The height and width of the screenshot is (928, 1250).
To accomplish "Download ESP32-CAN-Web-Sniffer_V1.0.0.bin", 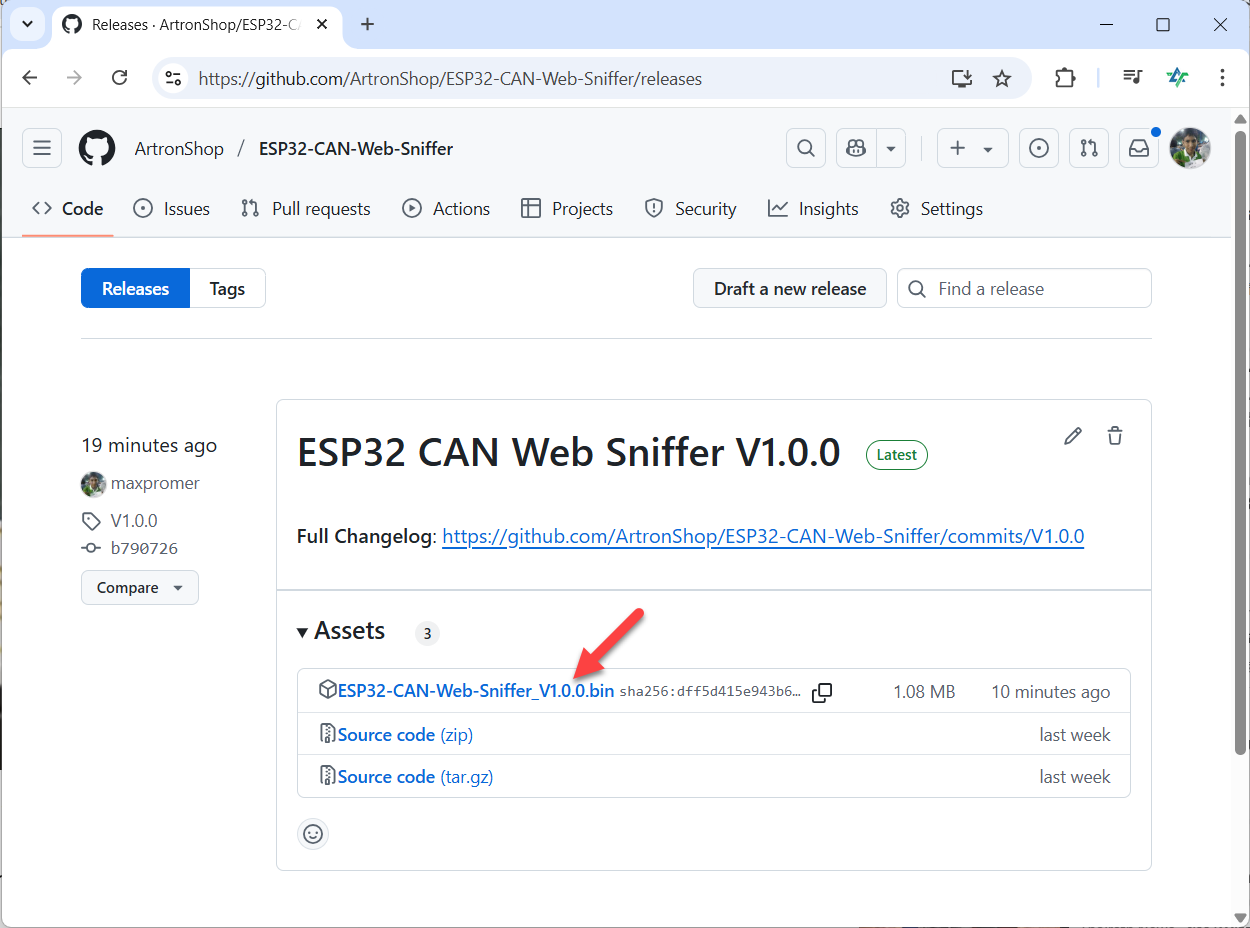I will [476, 691].
